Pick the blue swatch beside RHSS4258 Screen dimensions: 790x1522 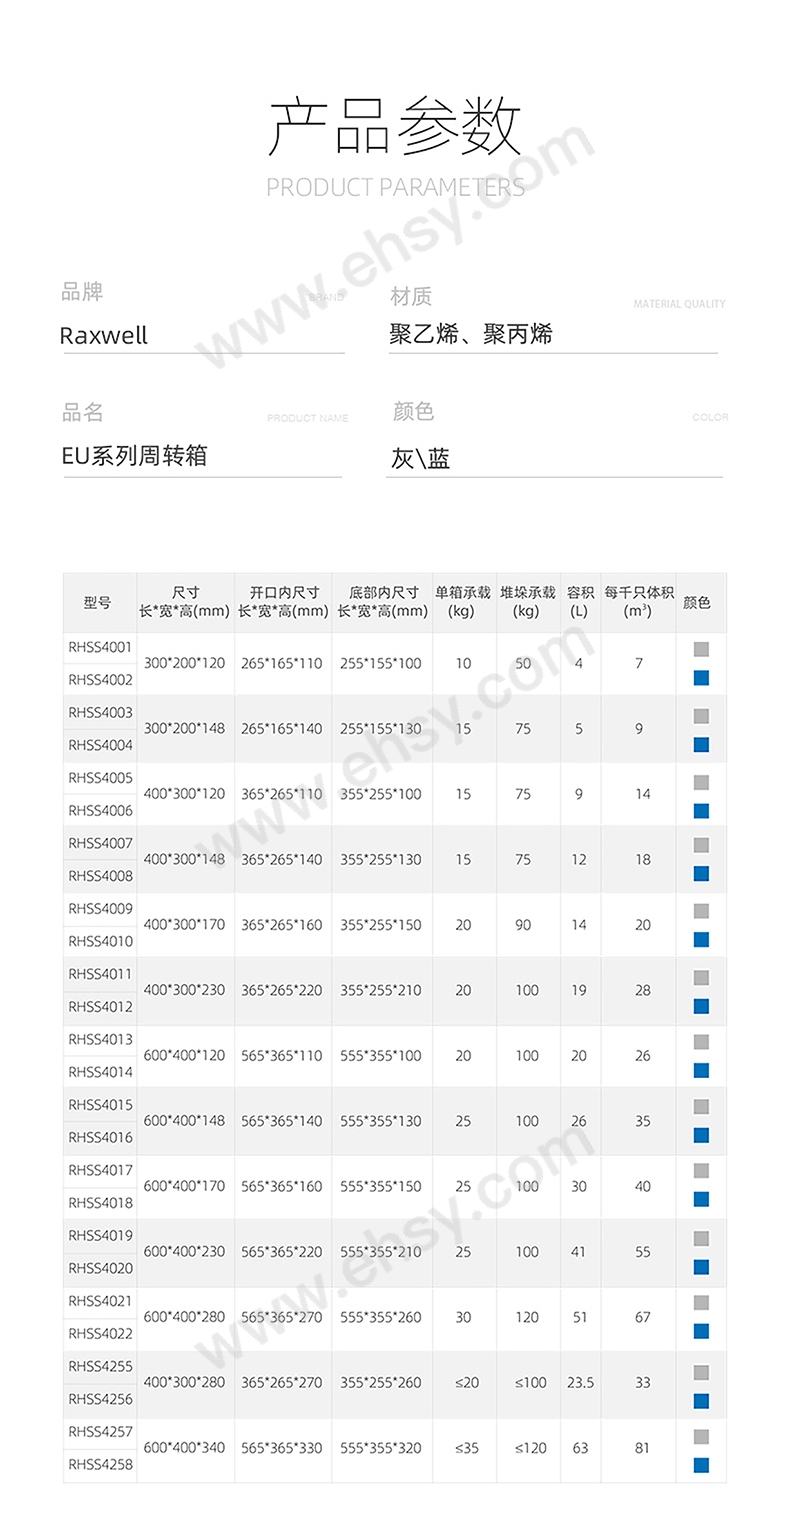(x=701, y=1465)
